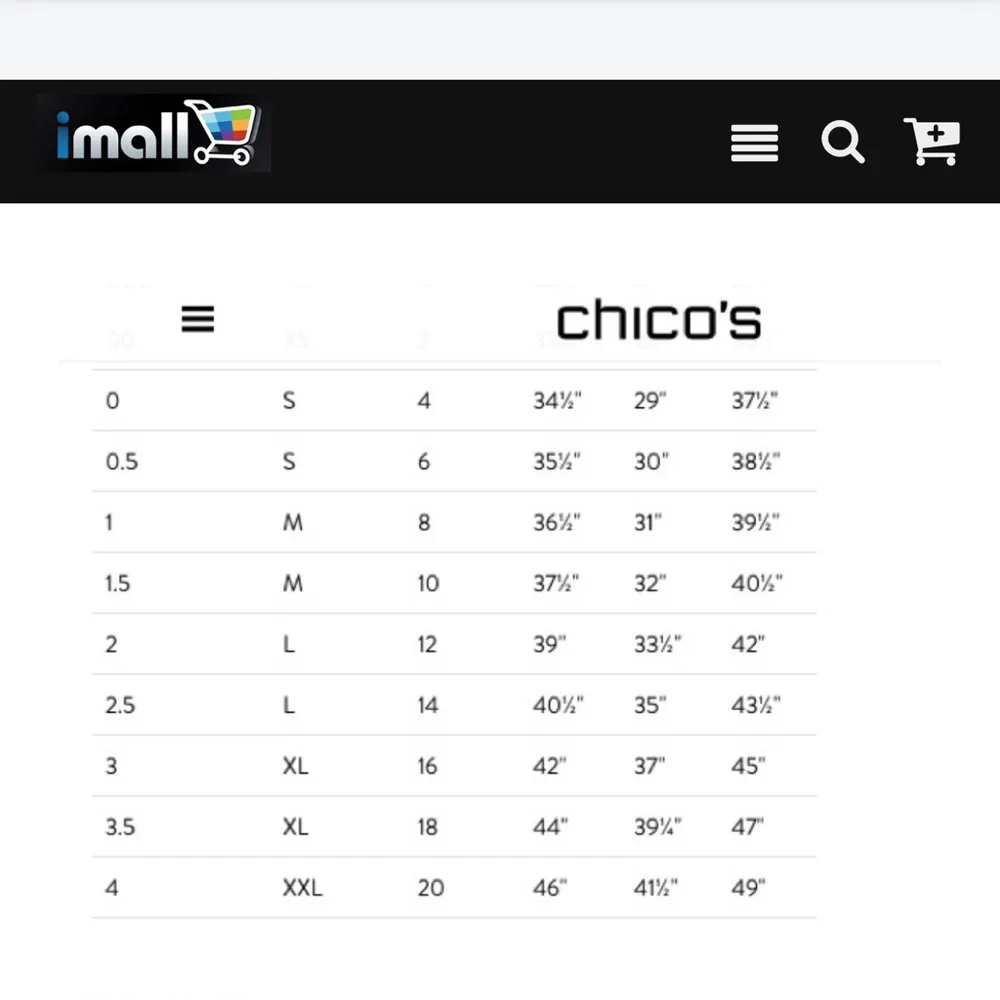The image size is (1000, 1000).
Task: Select the 39¼" measurement cell
Action: 657,827
